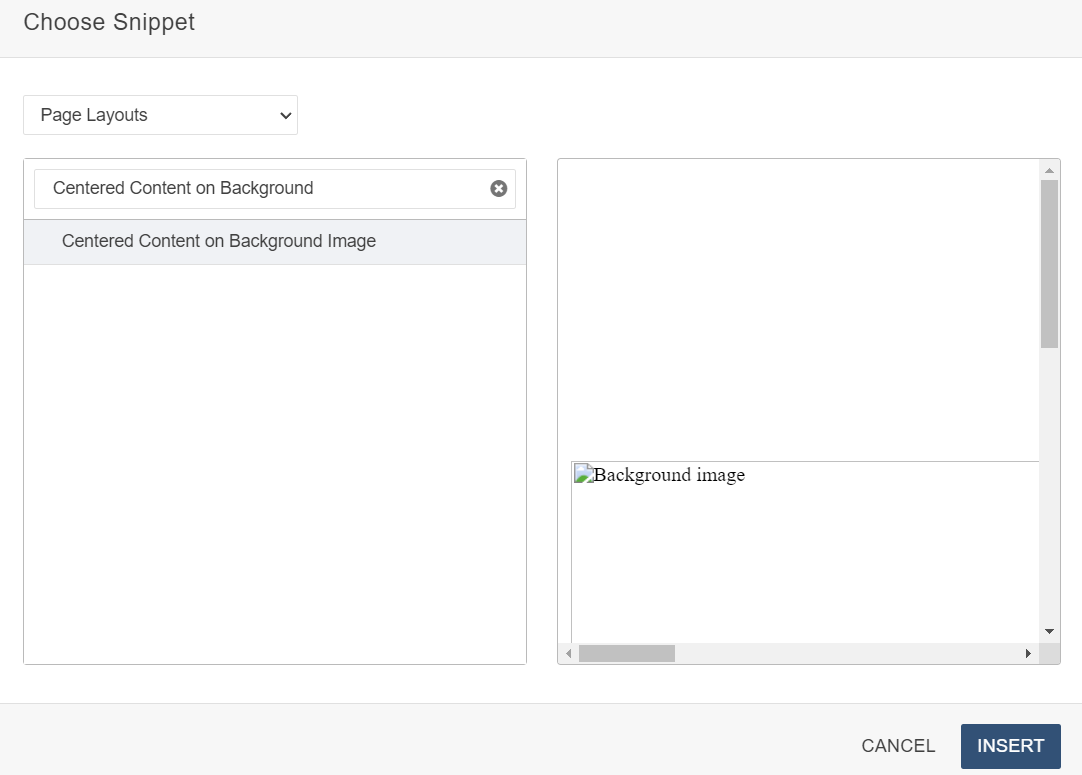Select the category combo box showing Page Layouts
This screenshot has height=775, width=1082.
tap(160, 114)
